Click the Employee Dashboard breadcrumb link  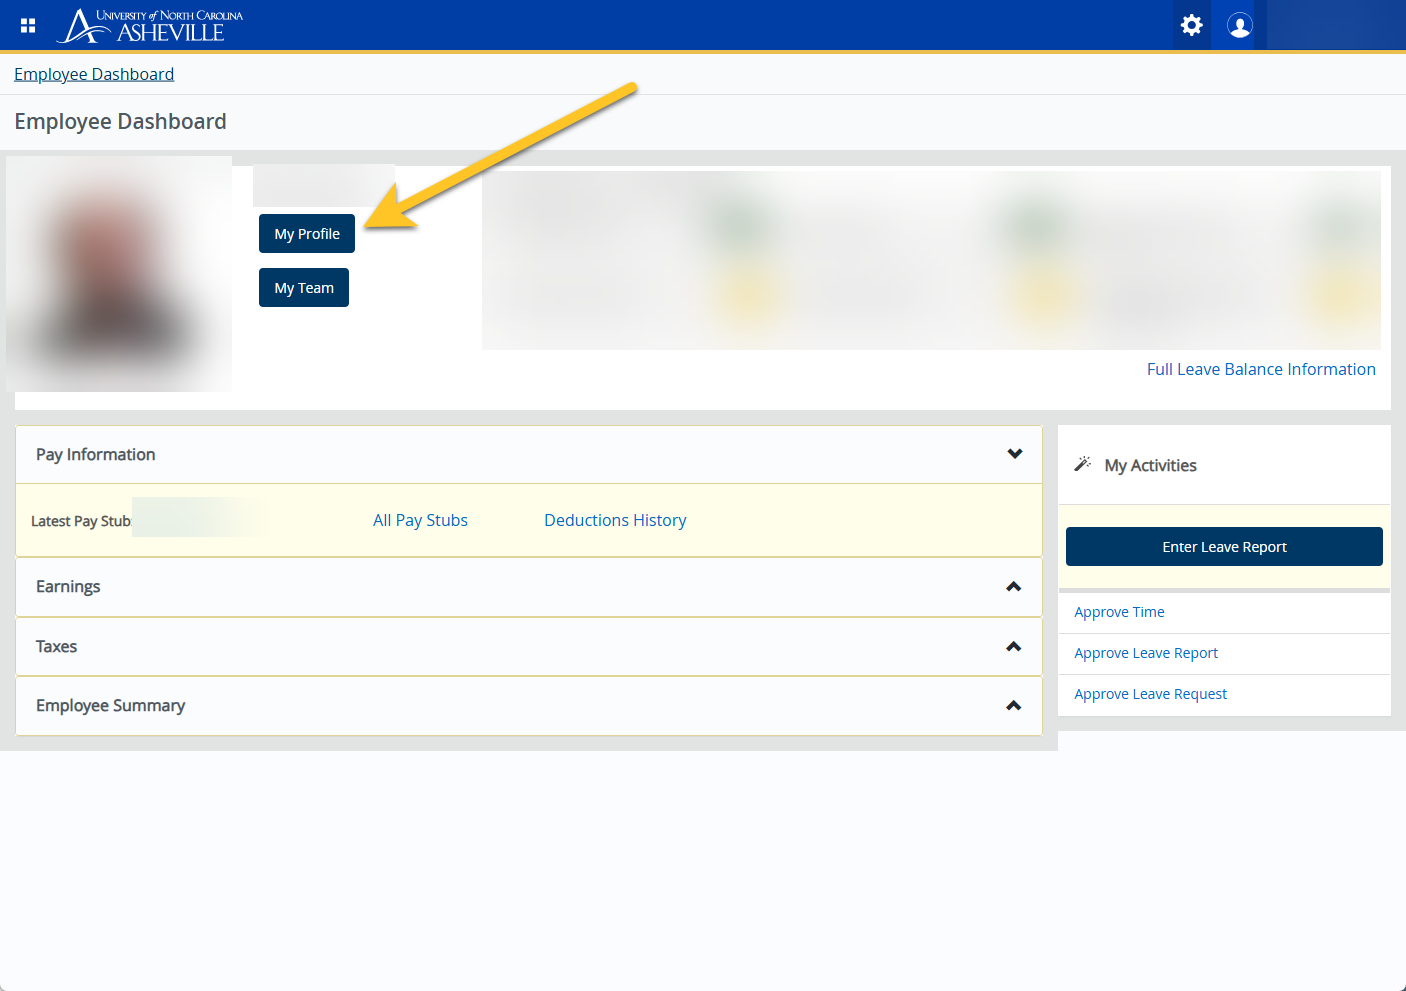pos(94,74)
